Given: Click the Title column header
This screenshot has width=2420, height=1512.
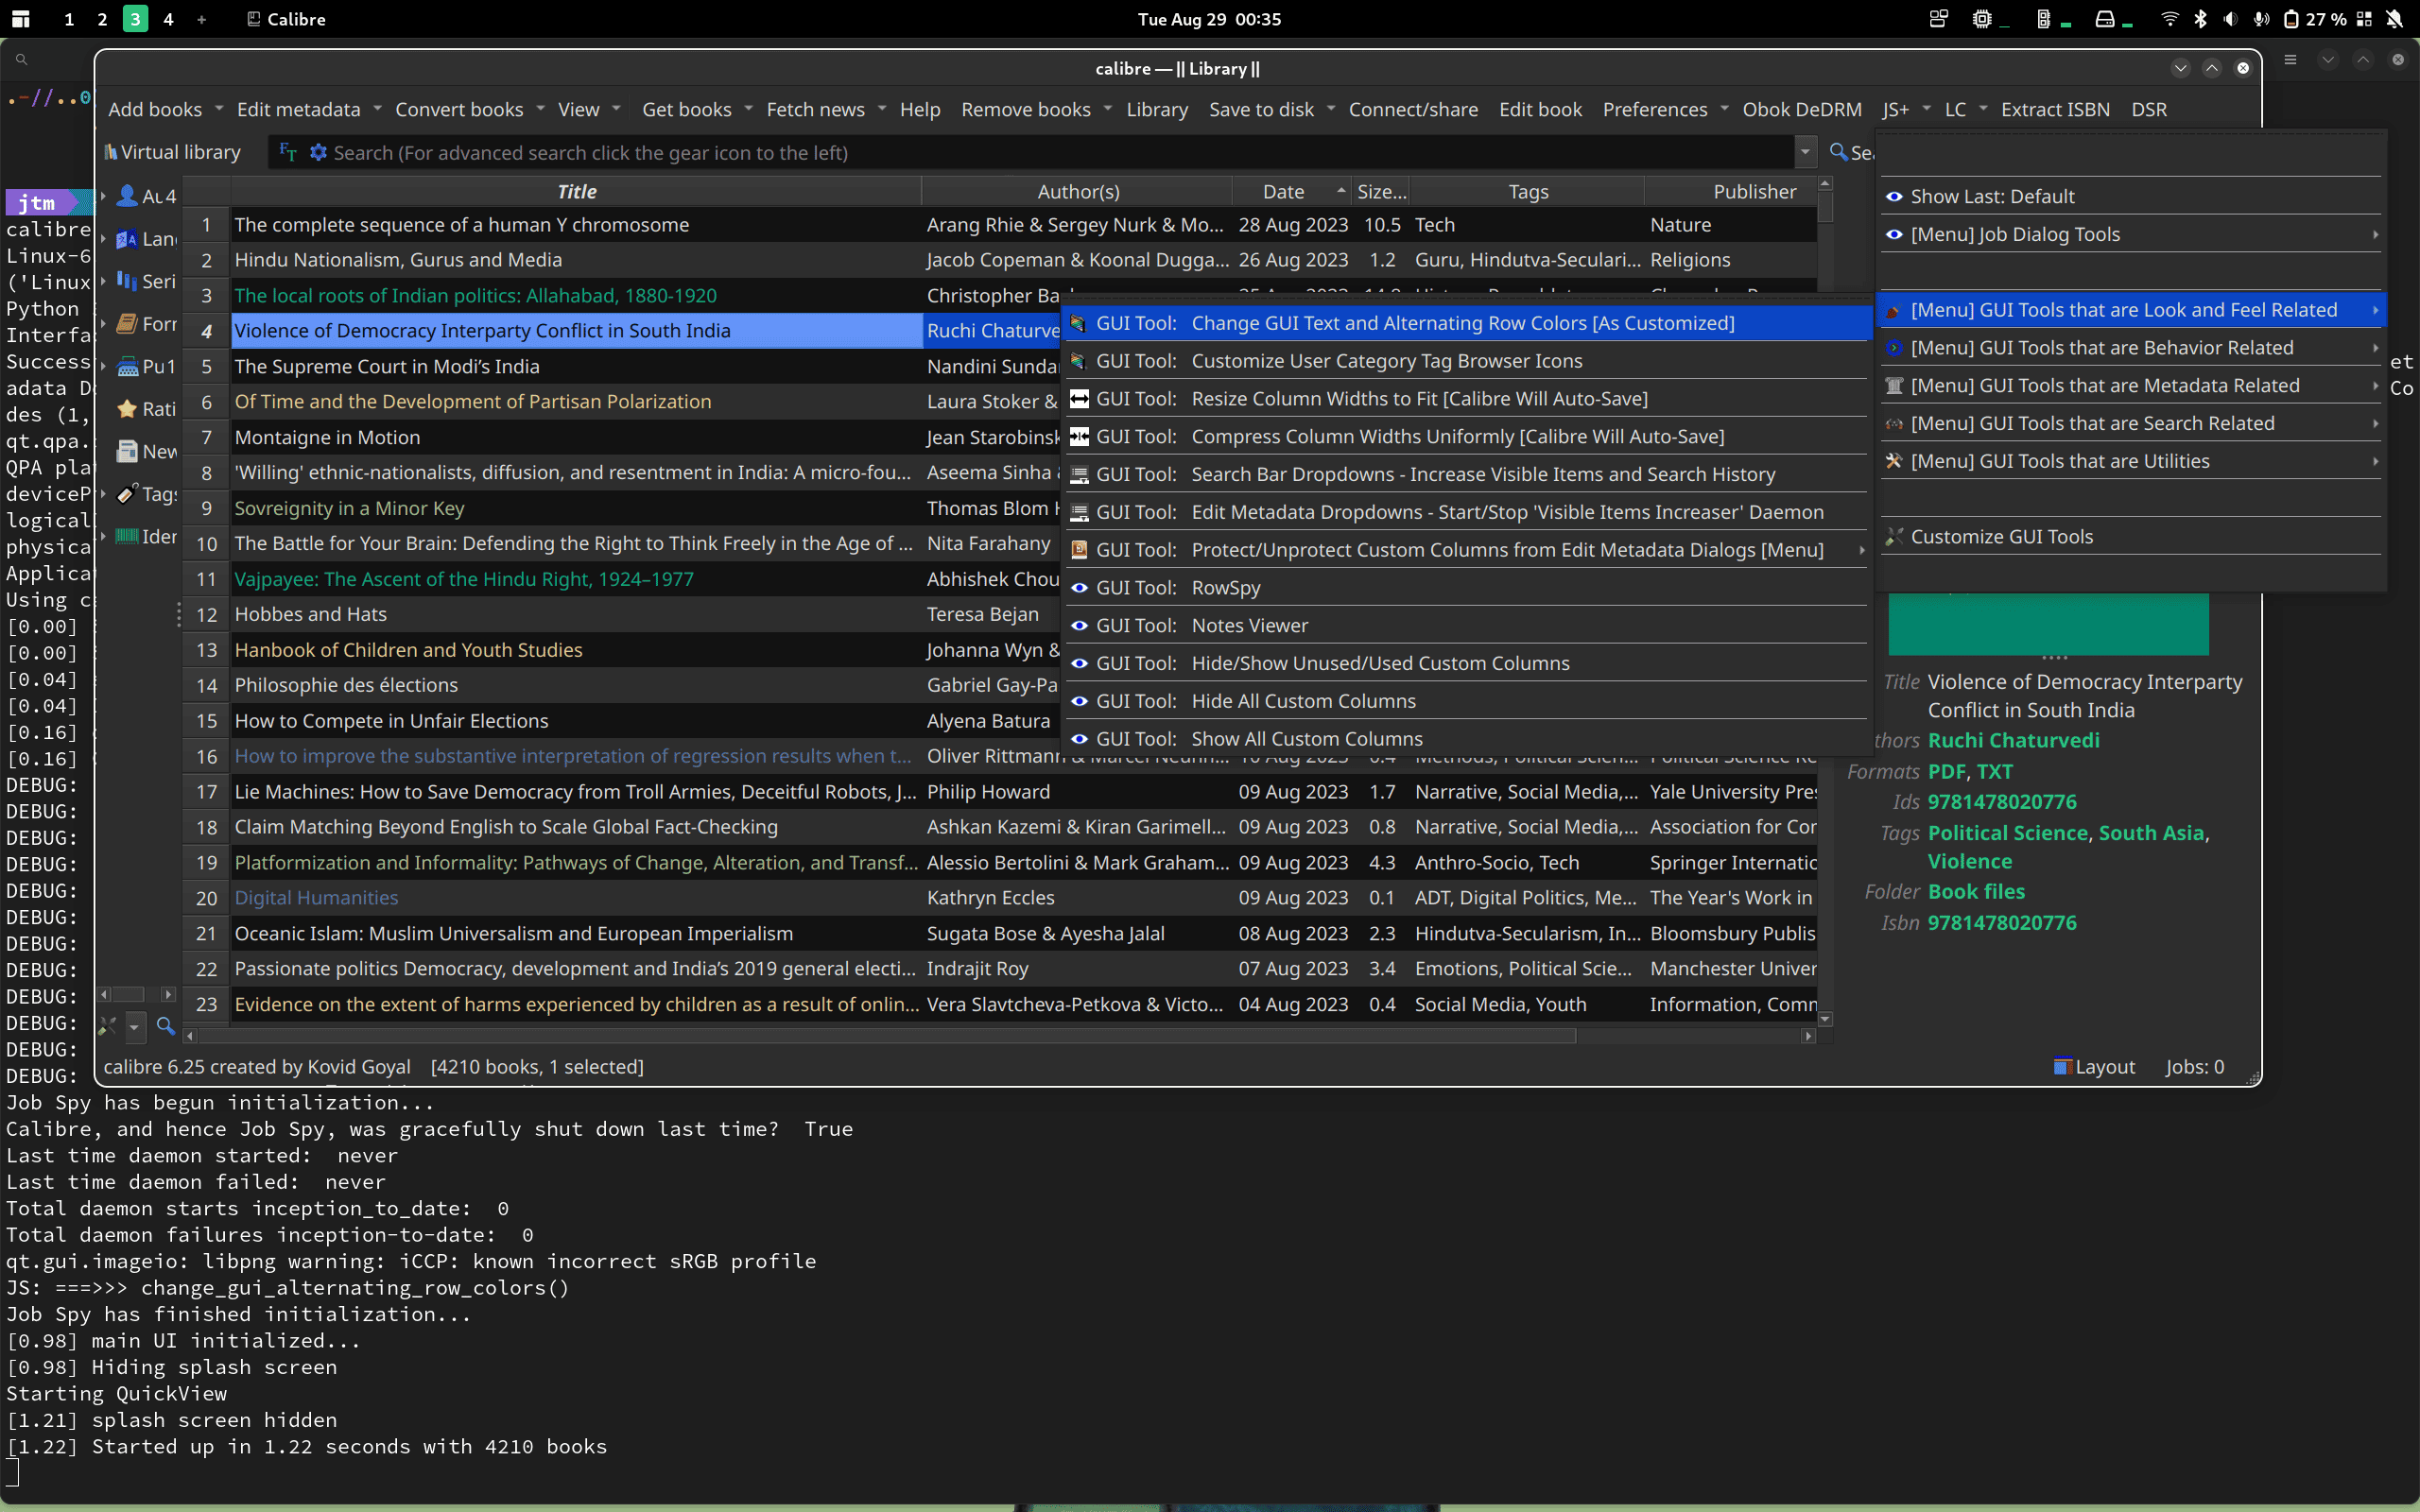Looking at the screenshot, I should click(576, 192).
